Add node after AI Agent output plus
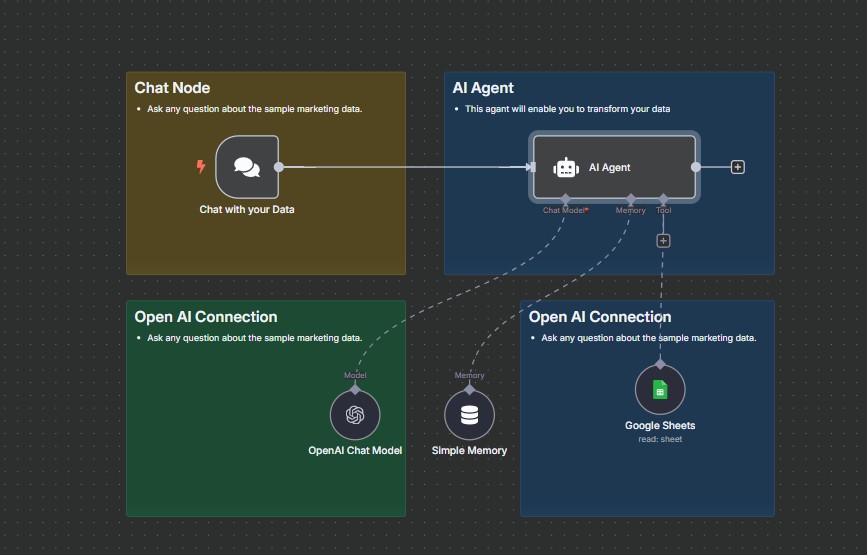This screenshot has width=867, height=555. pyautogui.click(x=738, y=167)
